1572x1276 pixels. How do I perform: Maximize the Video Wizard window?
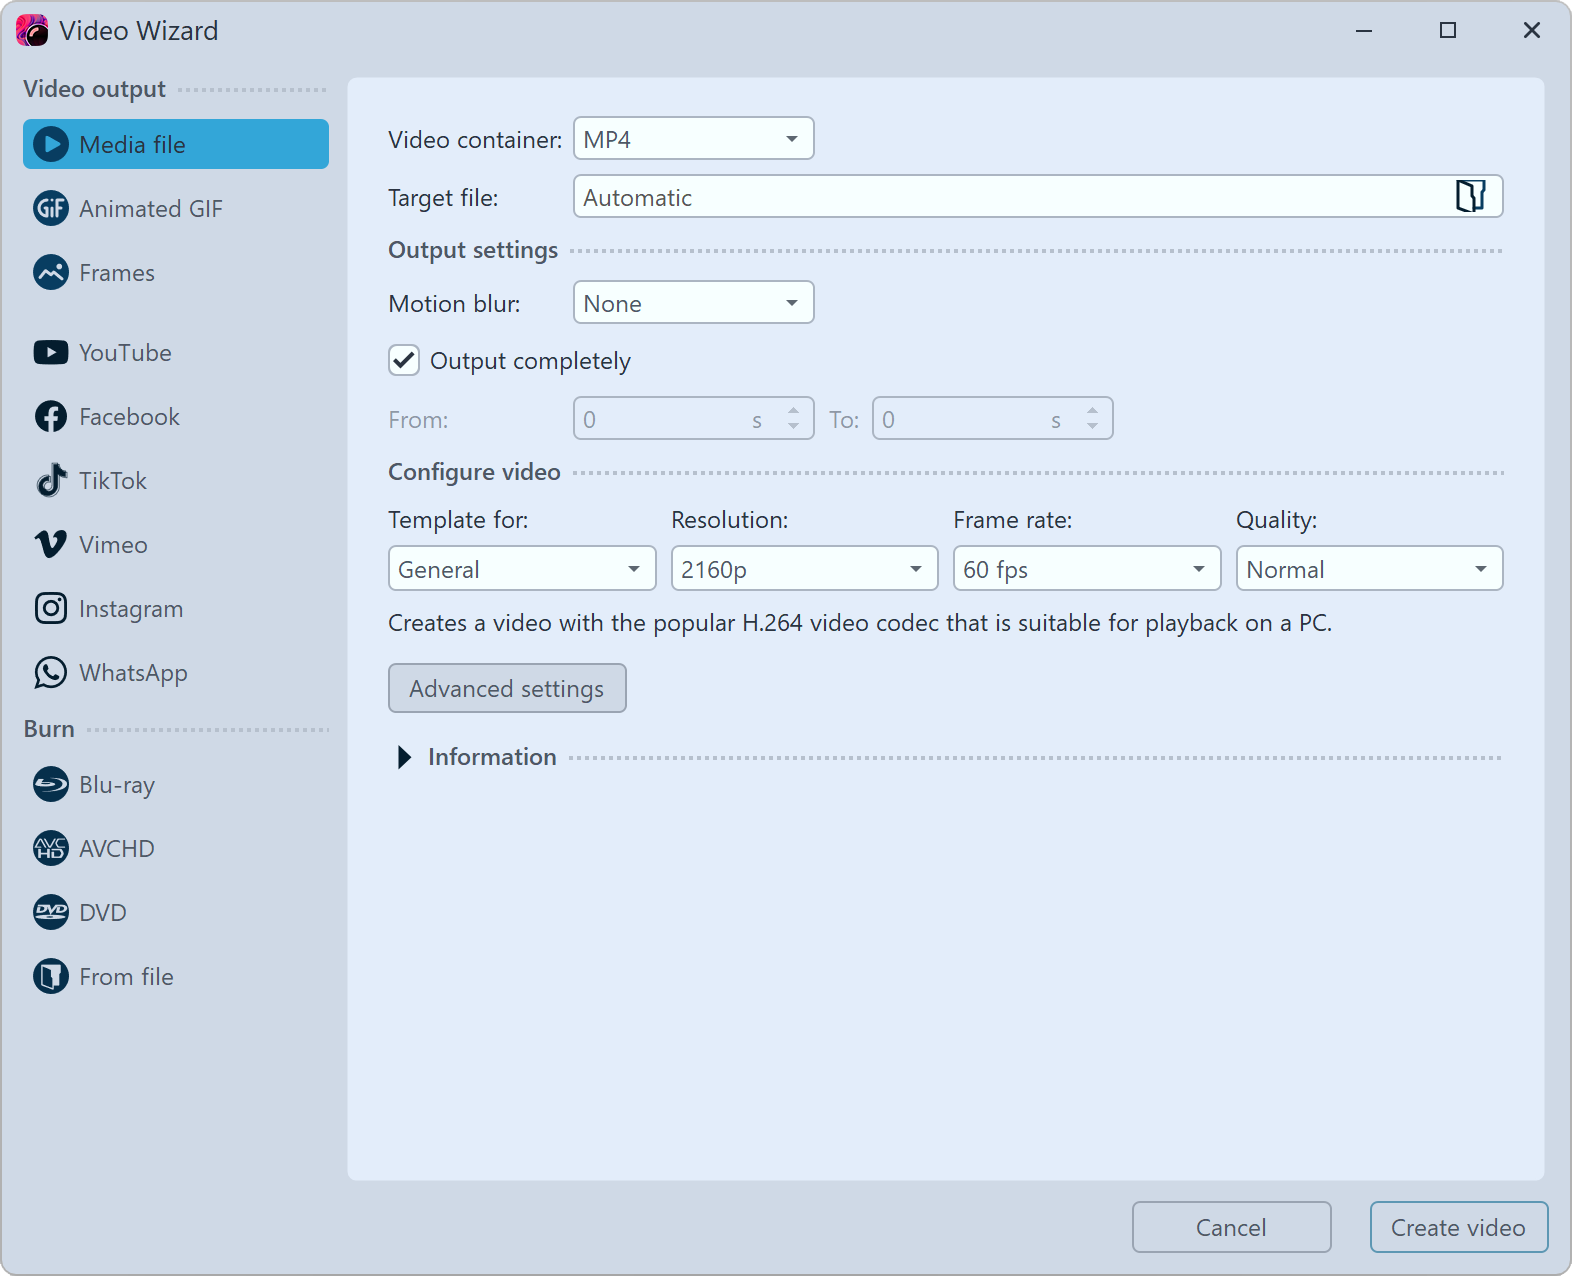[x=1448, y=31]
